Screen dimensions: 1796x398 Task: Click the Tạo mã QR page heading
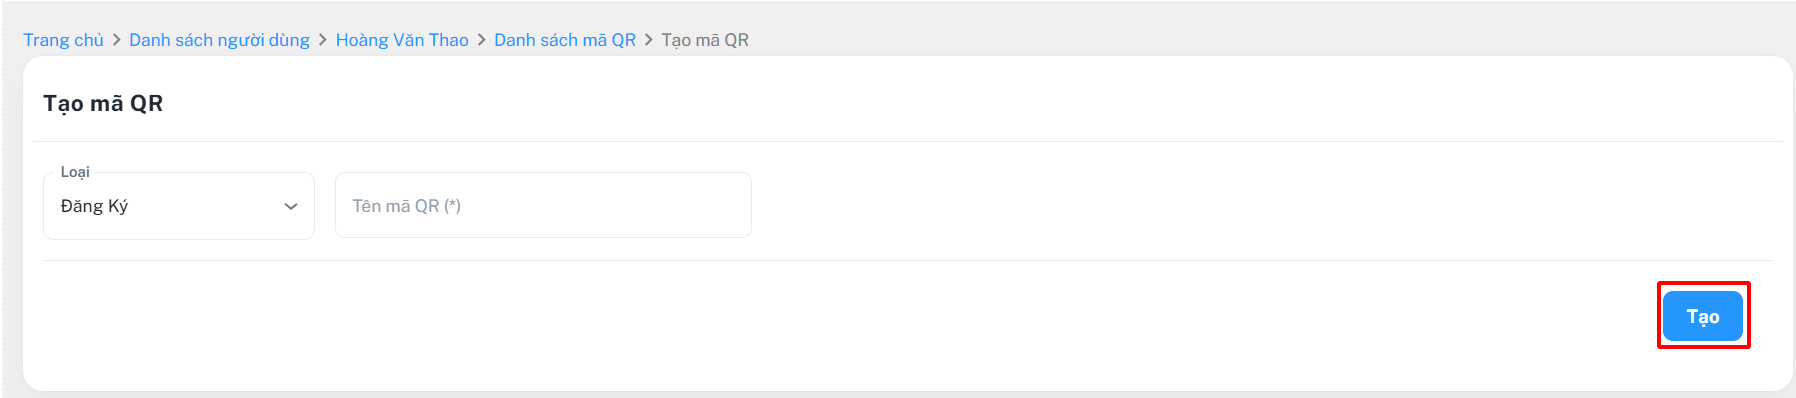(x=103, y=103)
